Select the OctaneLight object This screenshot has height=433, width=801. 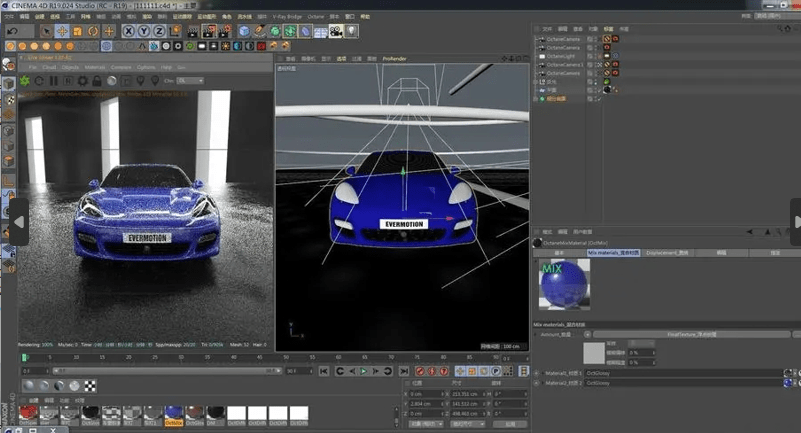pyautogui.click(x=560, y=56)
